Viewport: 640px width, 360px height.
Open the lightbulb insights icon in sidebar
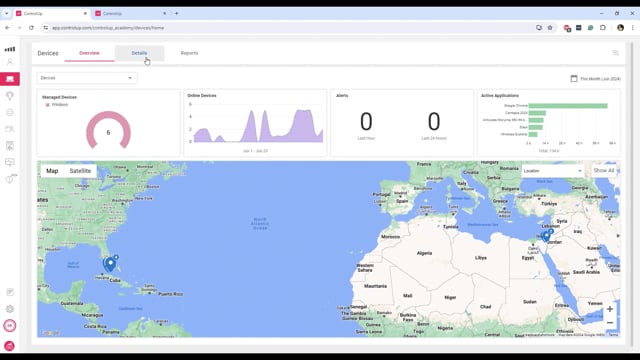[10, 96]
